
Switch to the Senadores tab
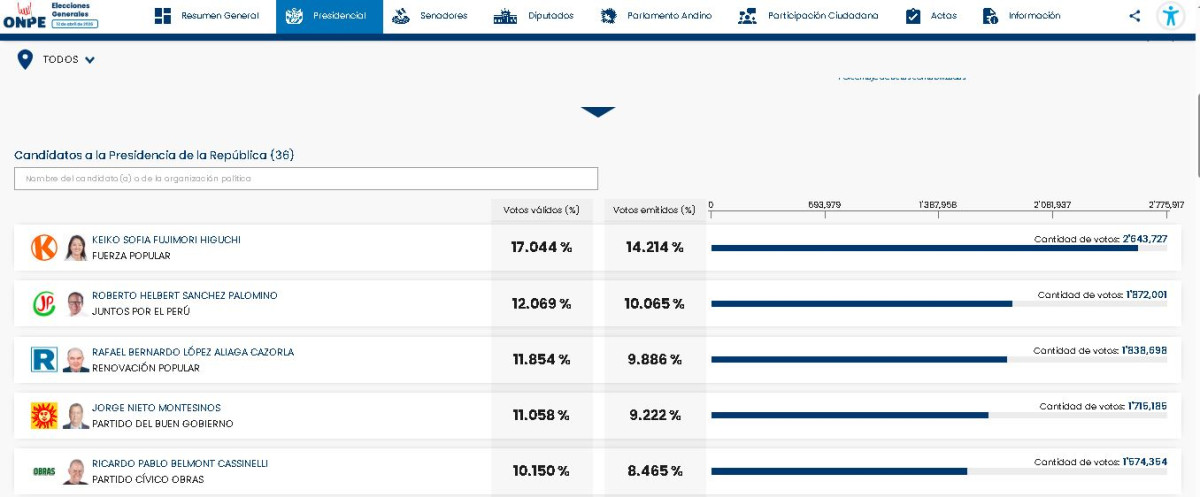pos(429,16)
